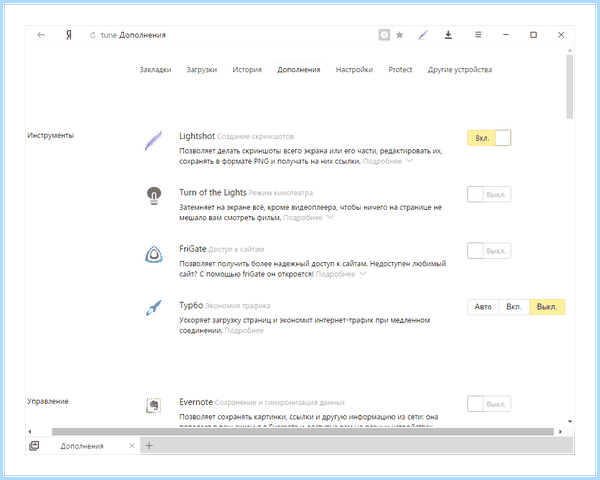The image size is (600, 480).
Task: Click Подробнее link under FriGate
Action: [x=336, y=274]
